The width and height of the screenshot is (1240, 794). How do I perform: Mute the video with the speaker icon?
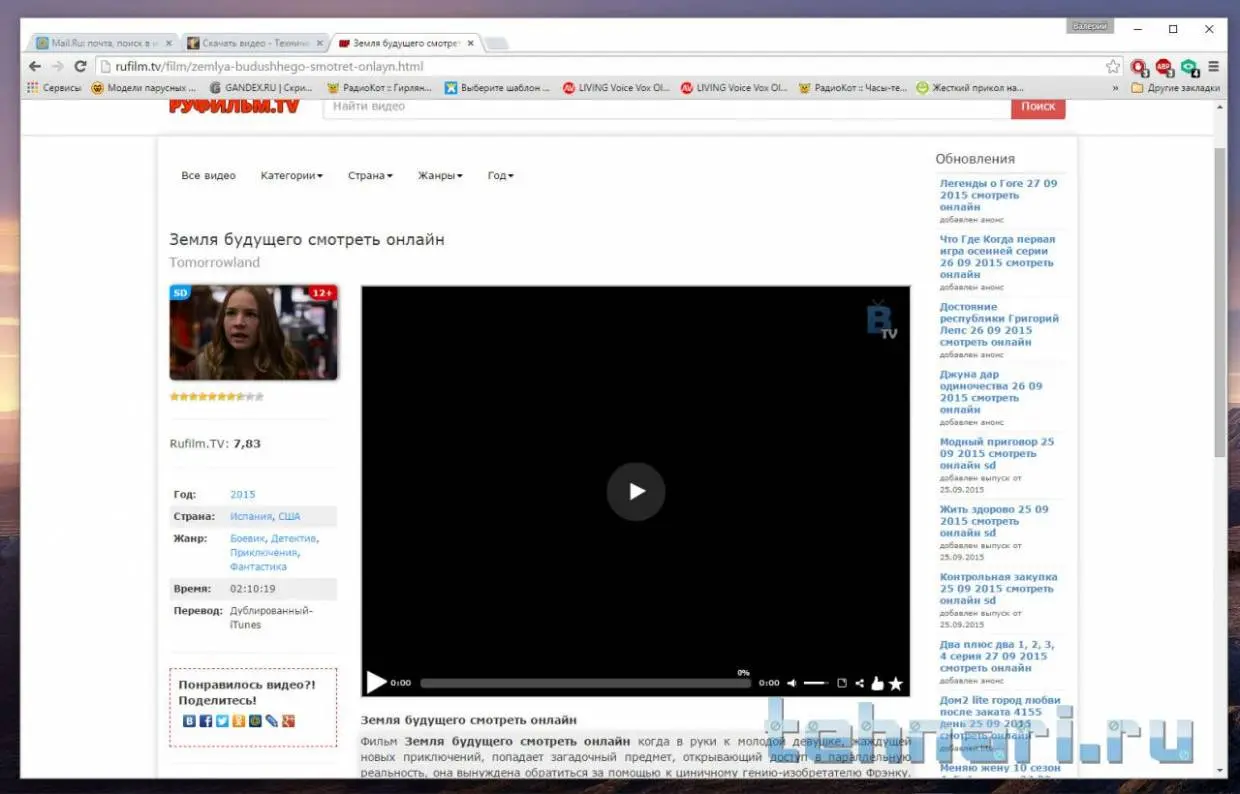pyautogui.click(x=792, y=684)
